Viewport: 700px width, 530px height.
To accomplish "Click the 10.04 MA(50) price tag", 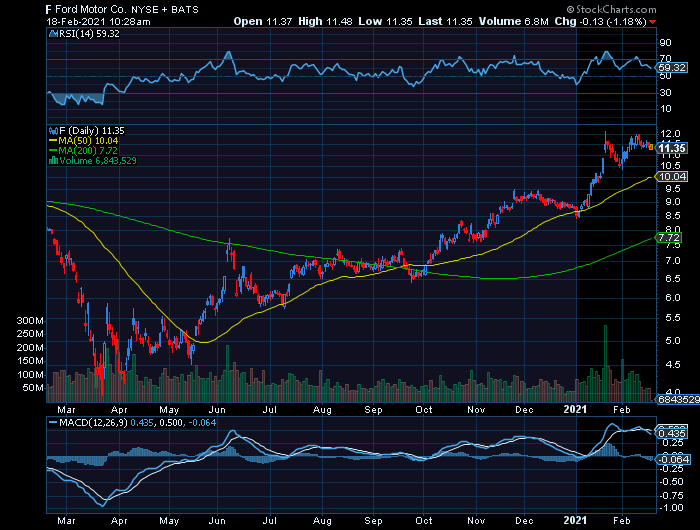I will (672, 176).
